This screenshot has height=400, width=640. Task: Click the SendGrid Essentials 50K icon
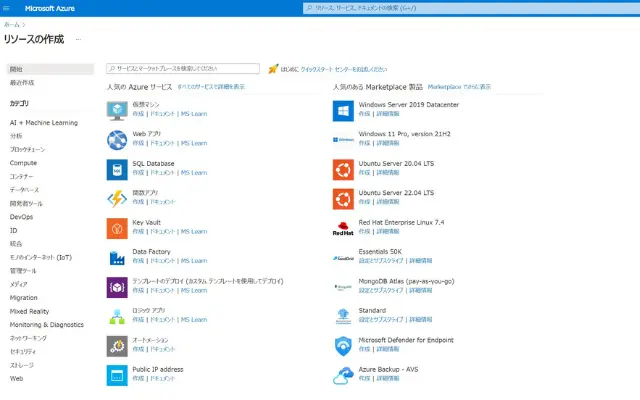(x=343, y=258)
